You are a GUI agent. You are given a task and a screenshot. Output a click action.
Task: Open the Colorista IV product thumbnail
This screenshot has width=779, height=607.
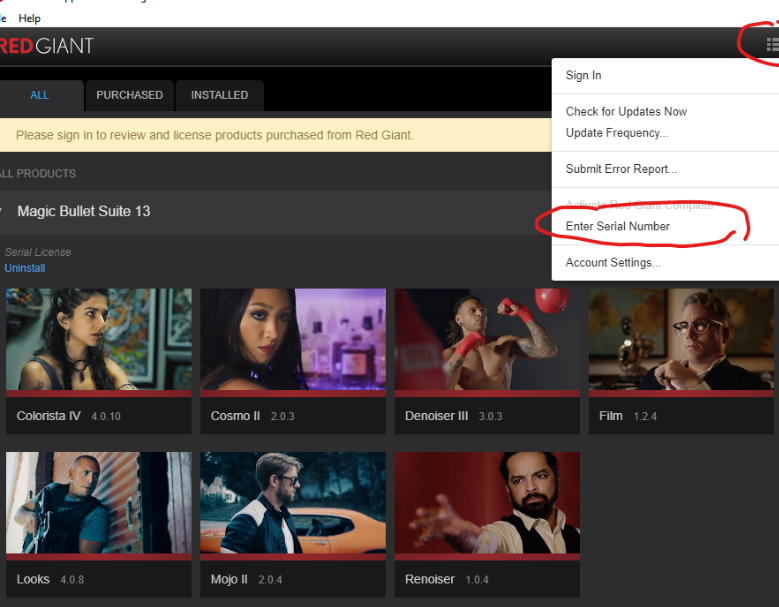[x=98, y=342]
